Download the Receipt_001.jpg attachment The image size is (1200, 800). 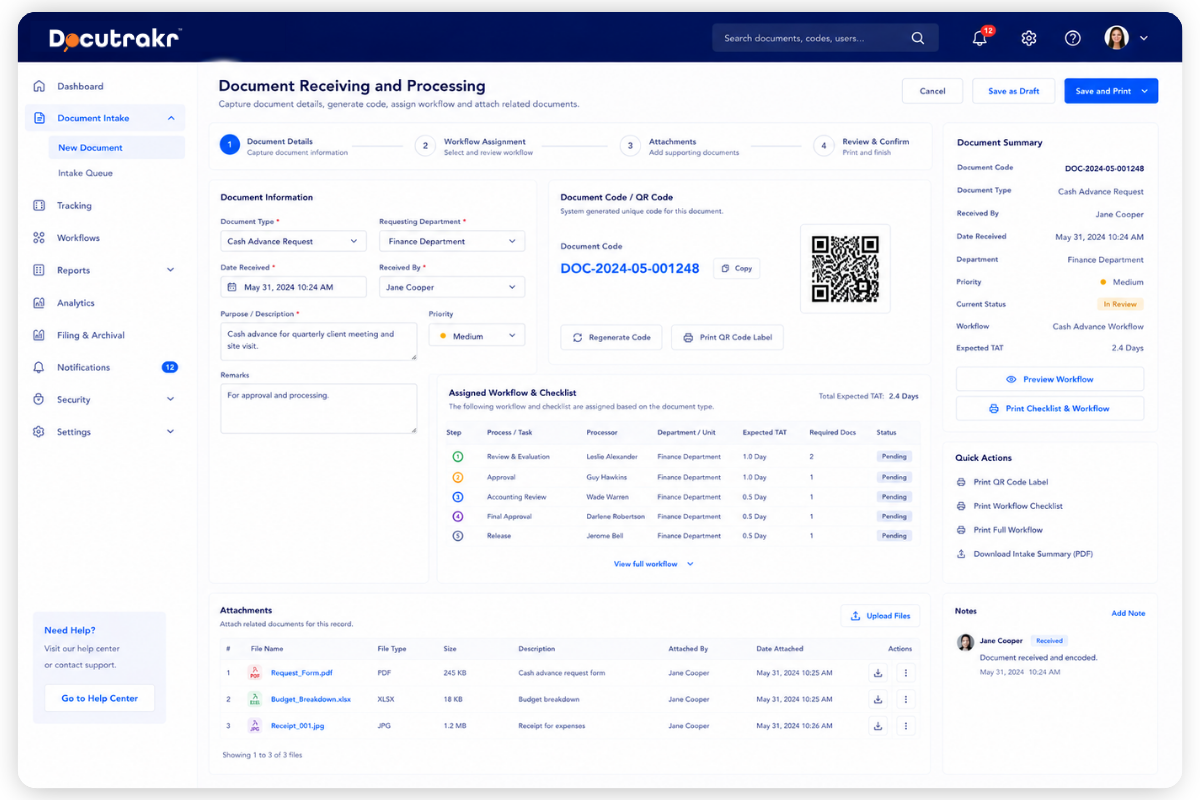[878, 726]
